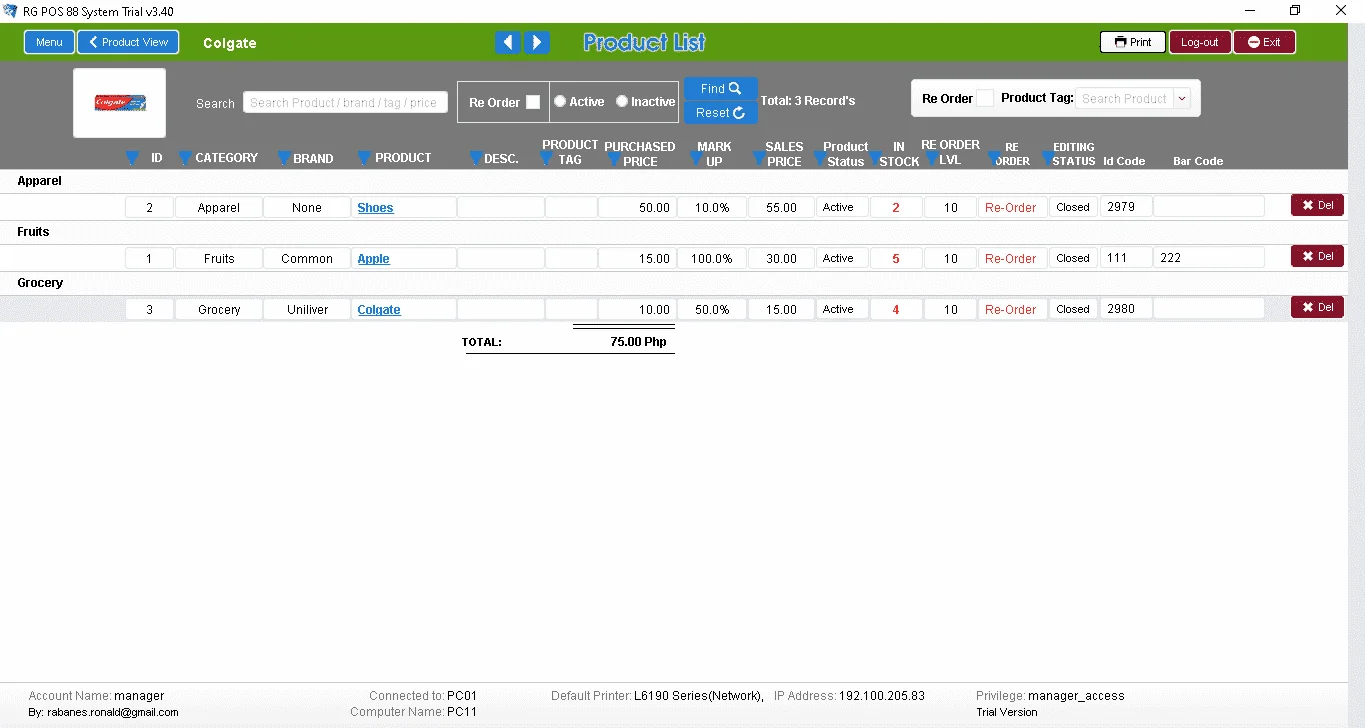Click the filter icon beside MARK UP column
The image size is (1365, 728).
696,159
